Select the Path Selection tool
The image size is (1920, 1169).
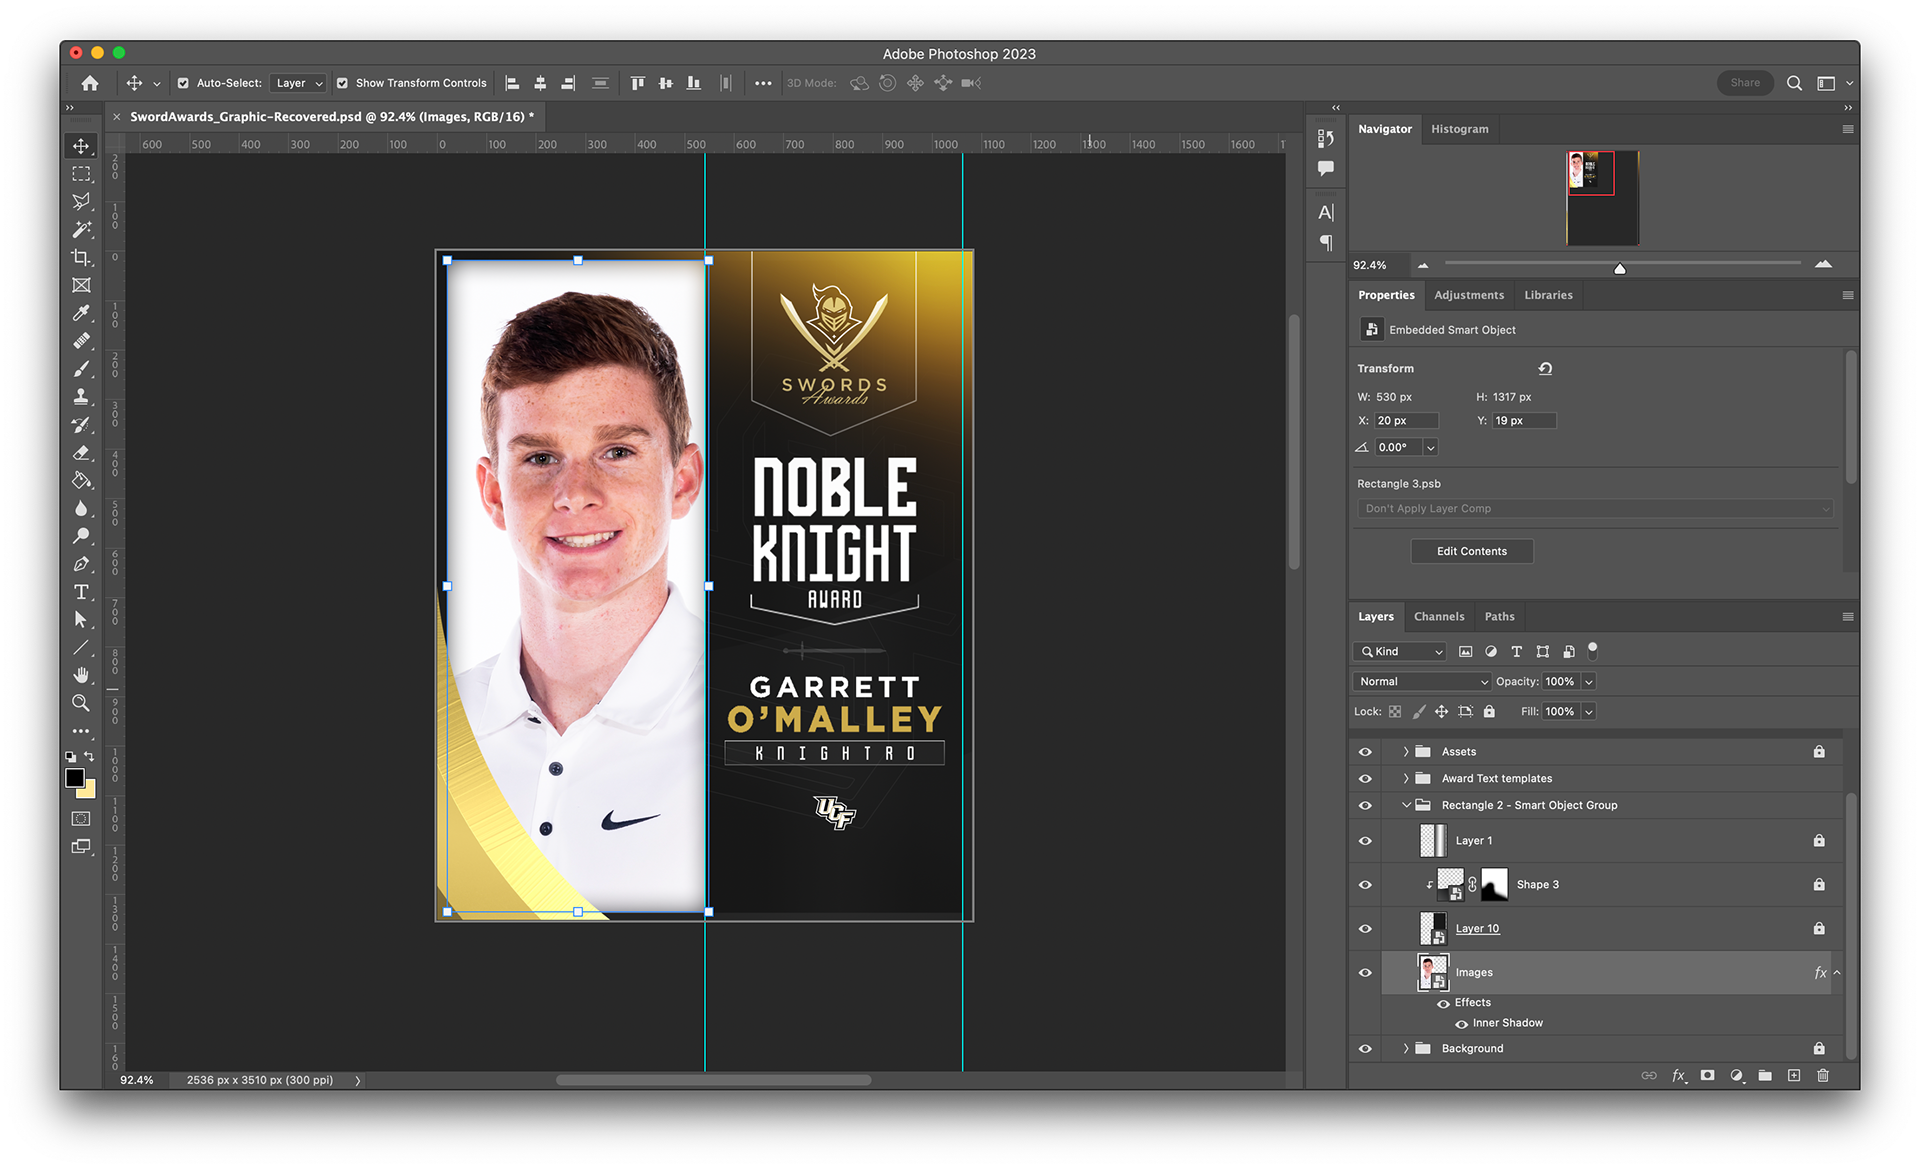(81, 620)
